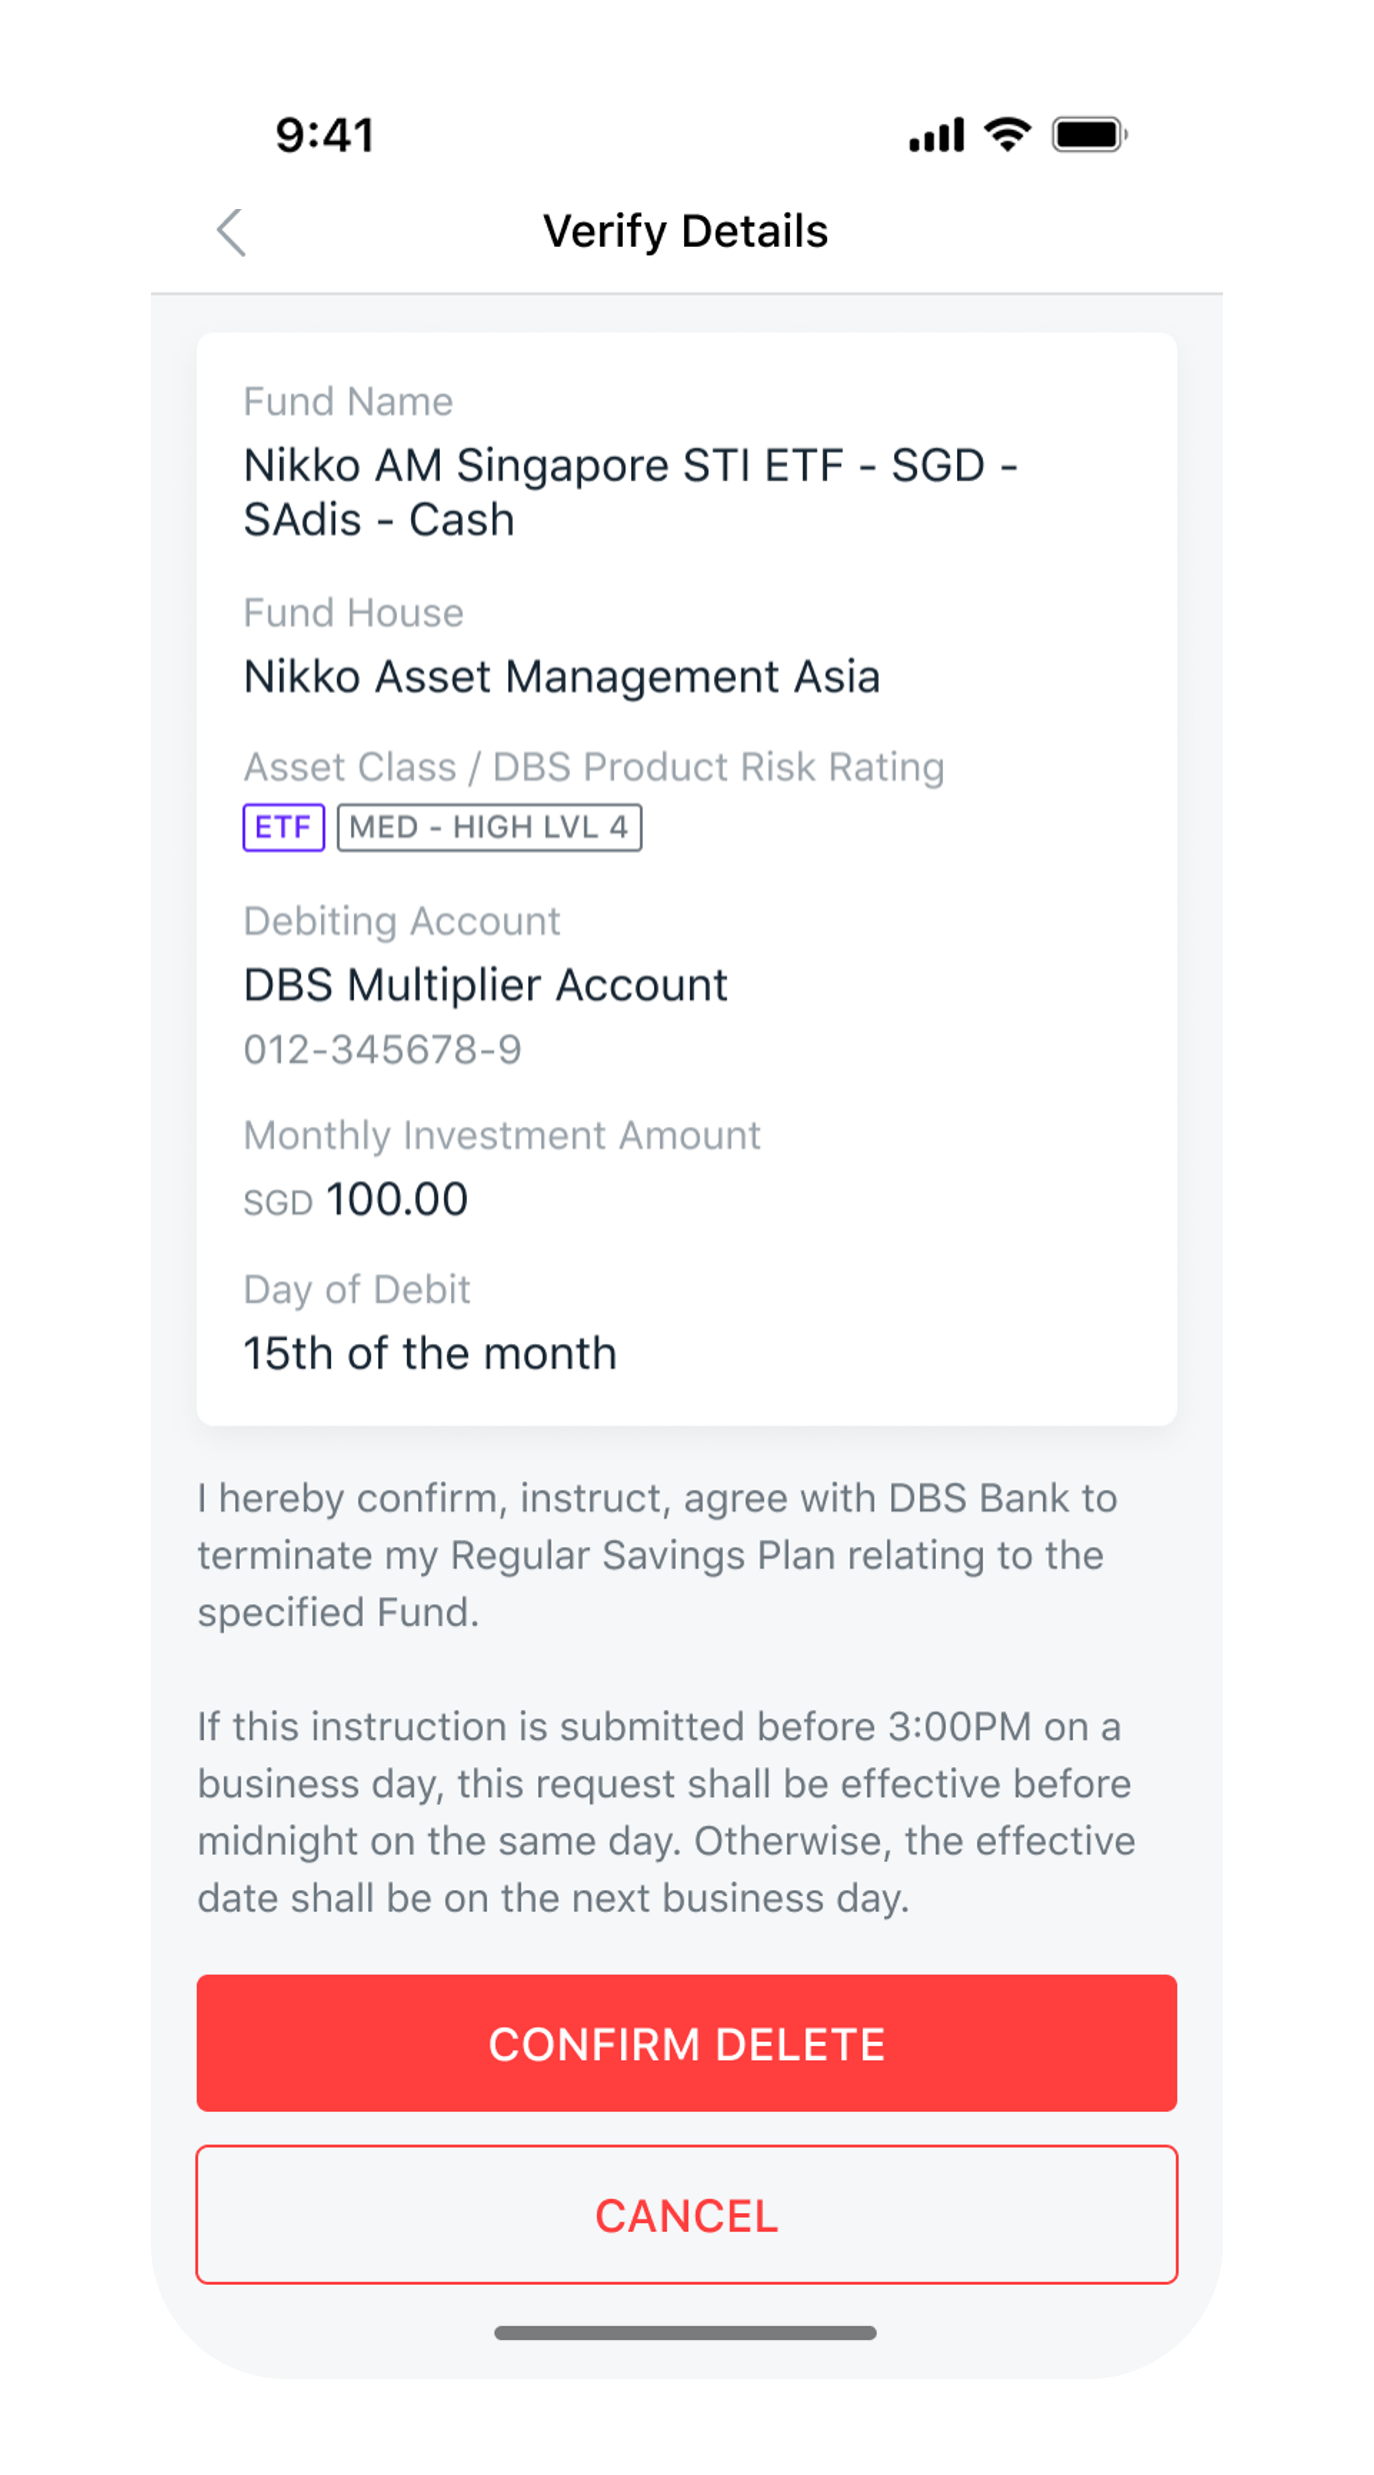Screen dimensions: 1374x2475
Task: Tap the 9:41 status bar clock
Action: pyautogui.click(x=325, y=135)
